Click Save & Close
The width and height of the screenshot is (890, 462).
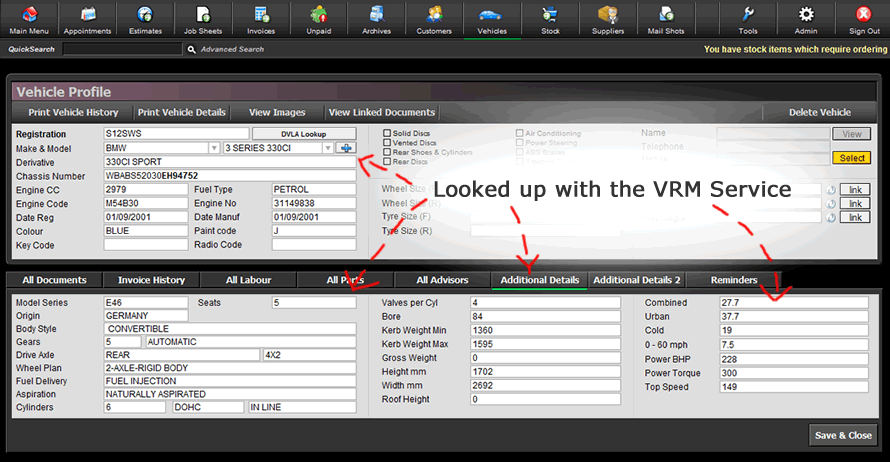pos(843,435)
